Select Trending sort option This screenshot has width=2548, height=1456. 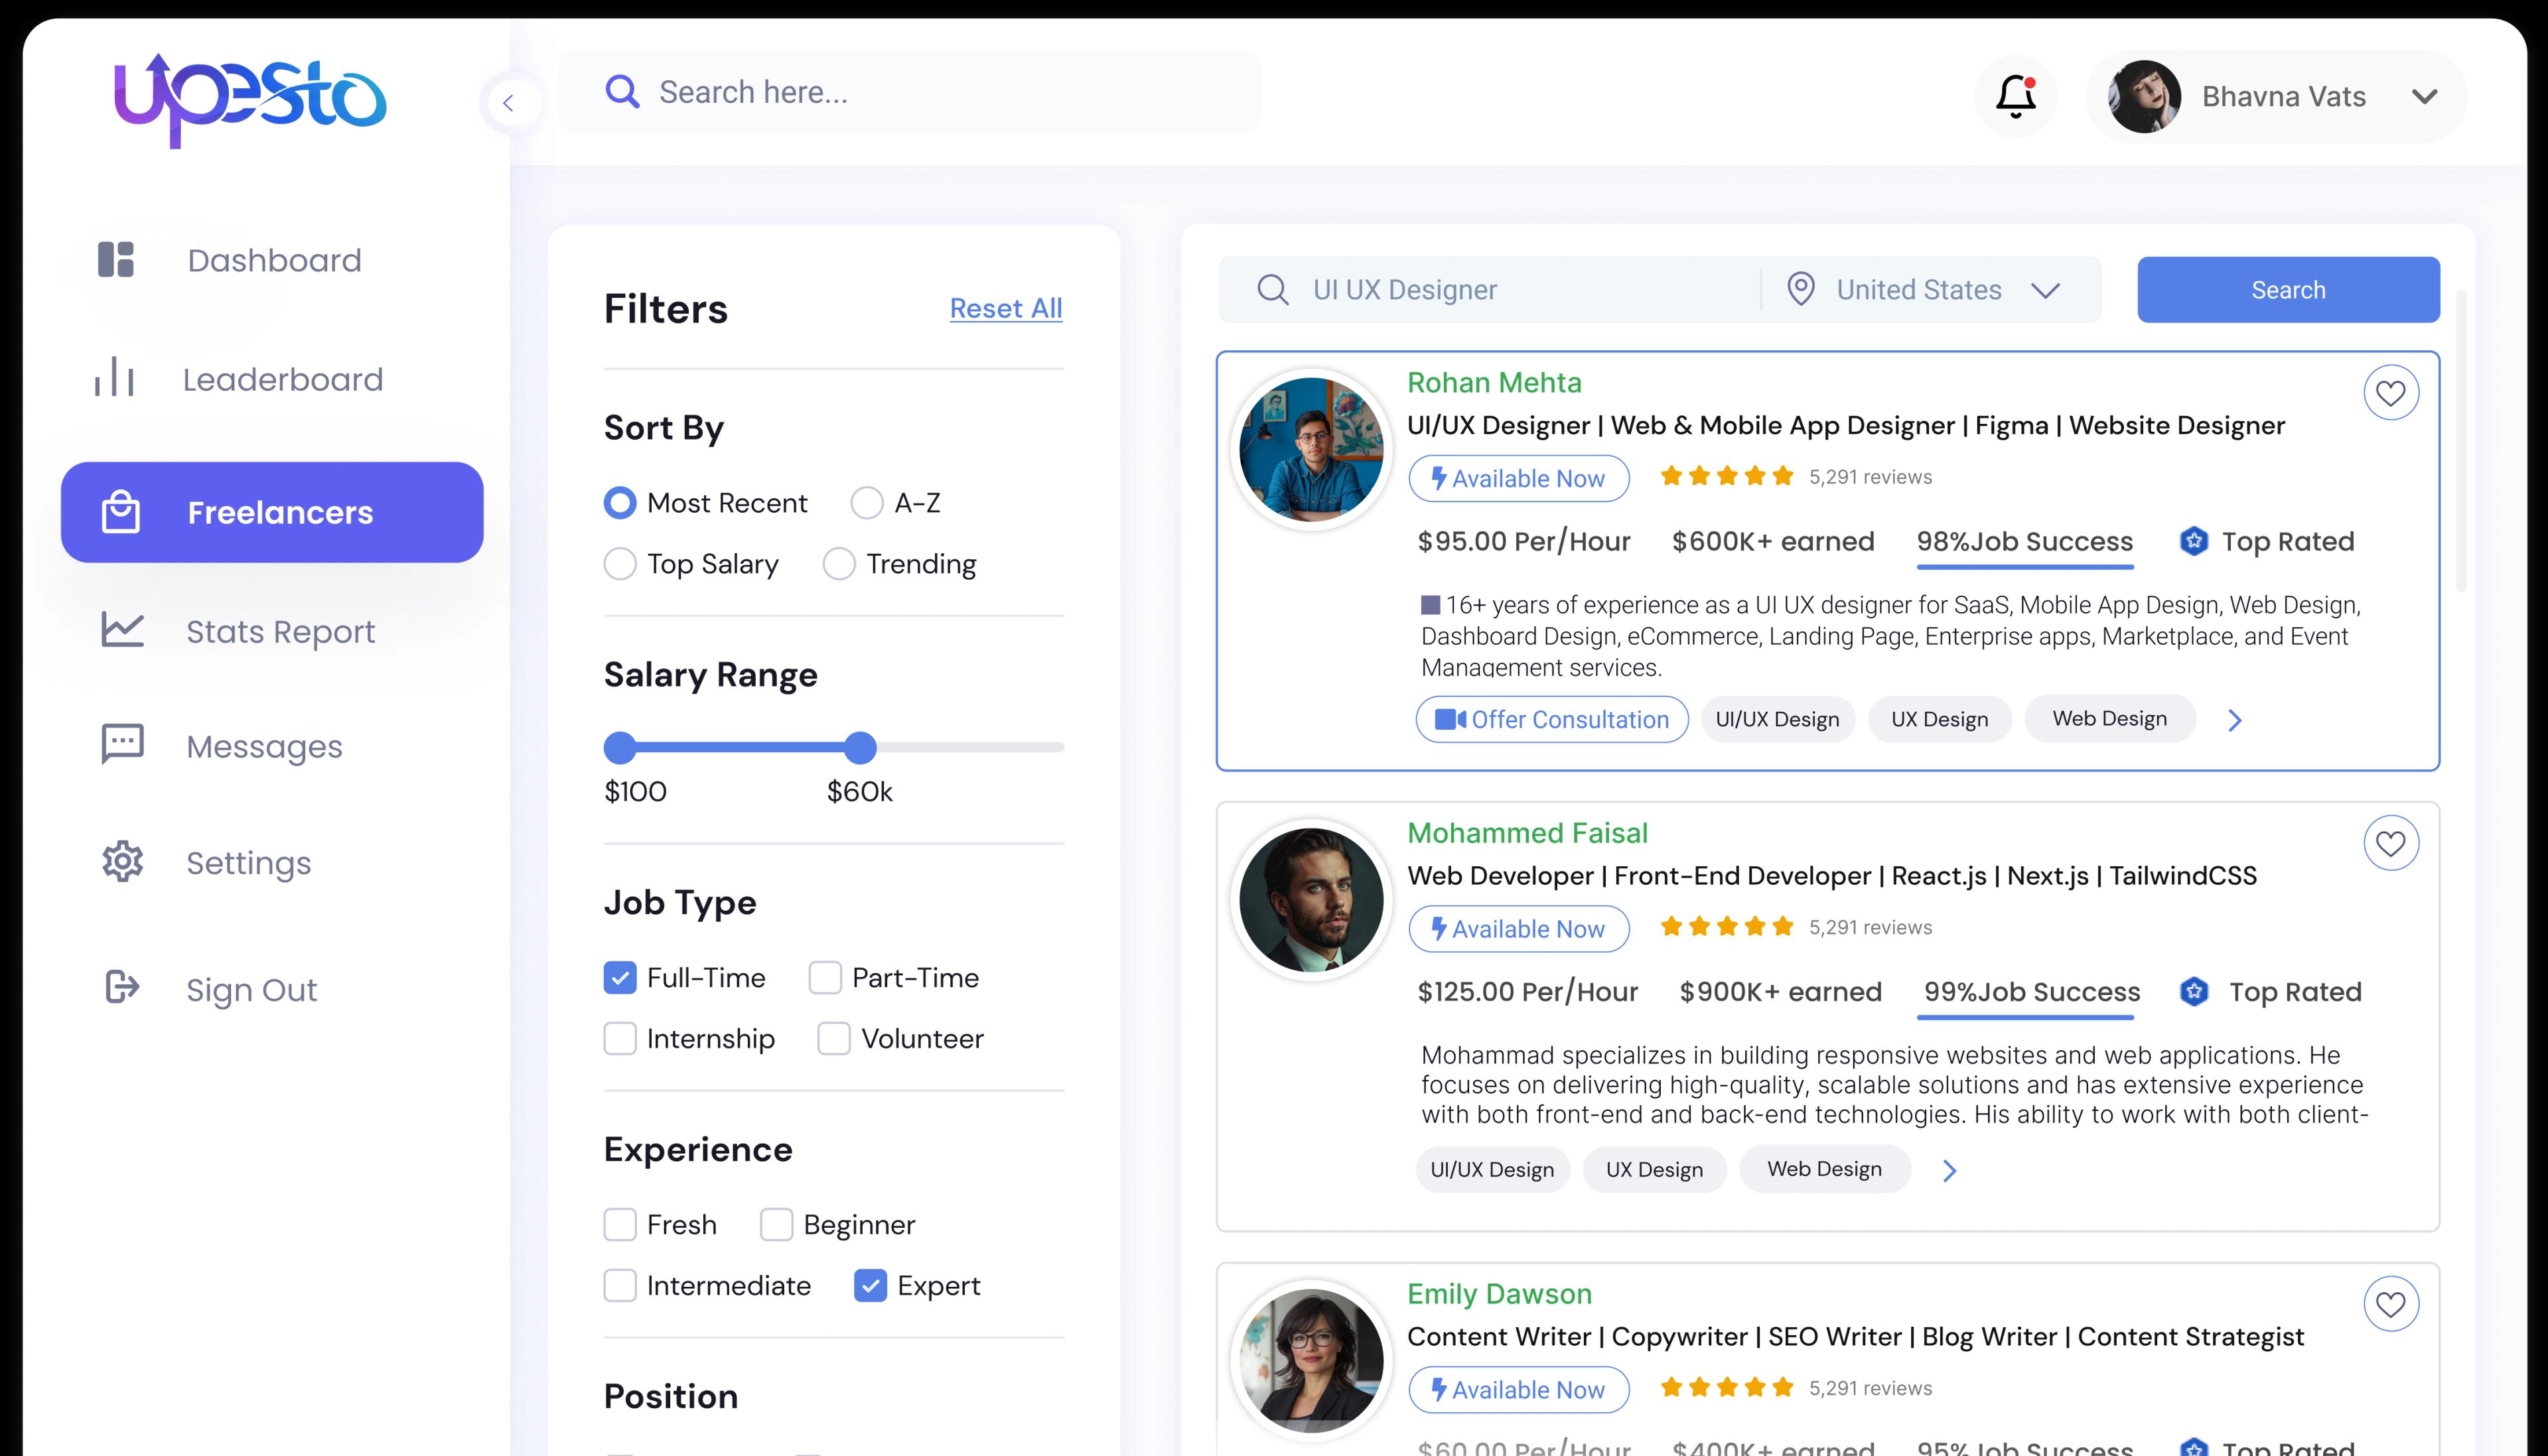839,563
